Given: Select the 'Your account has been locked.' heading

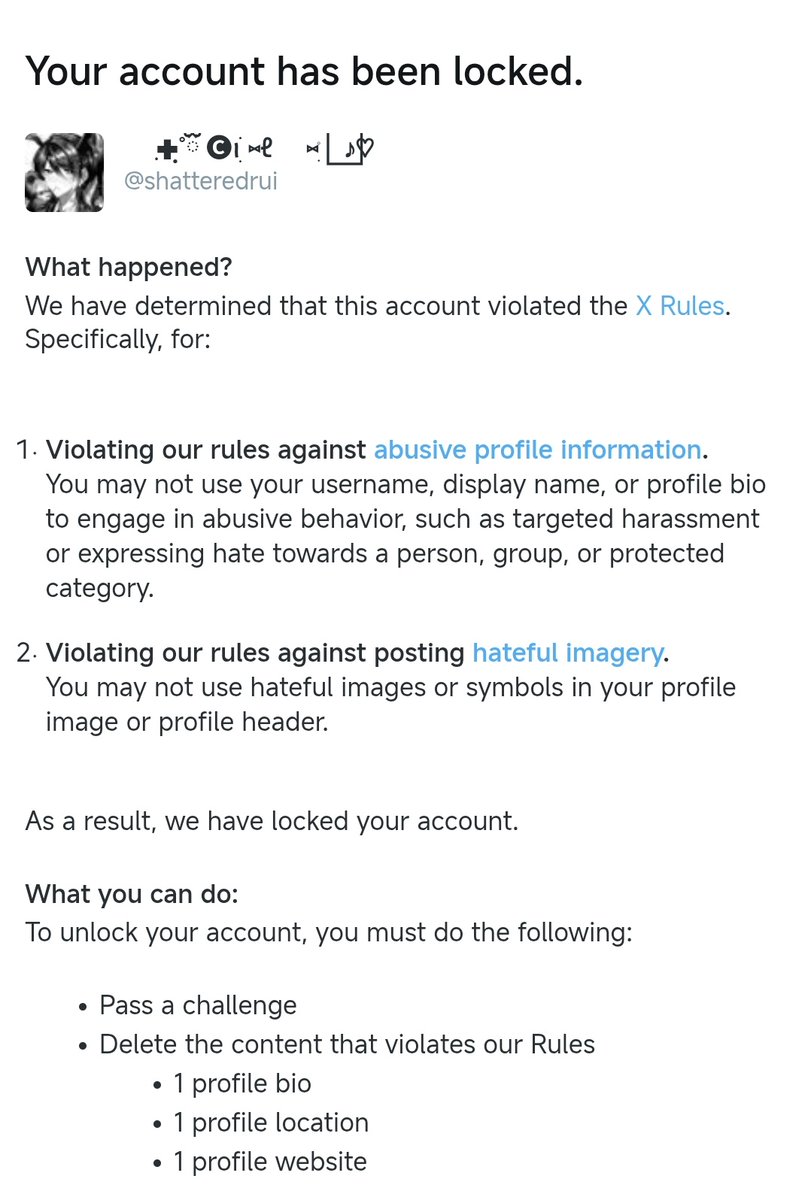Looking at the screenshot, I should (x=304, y=71).
